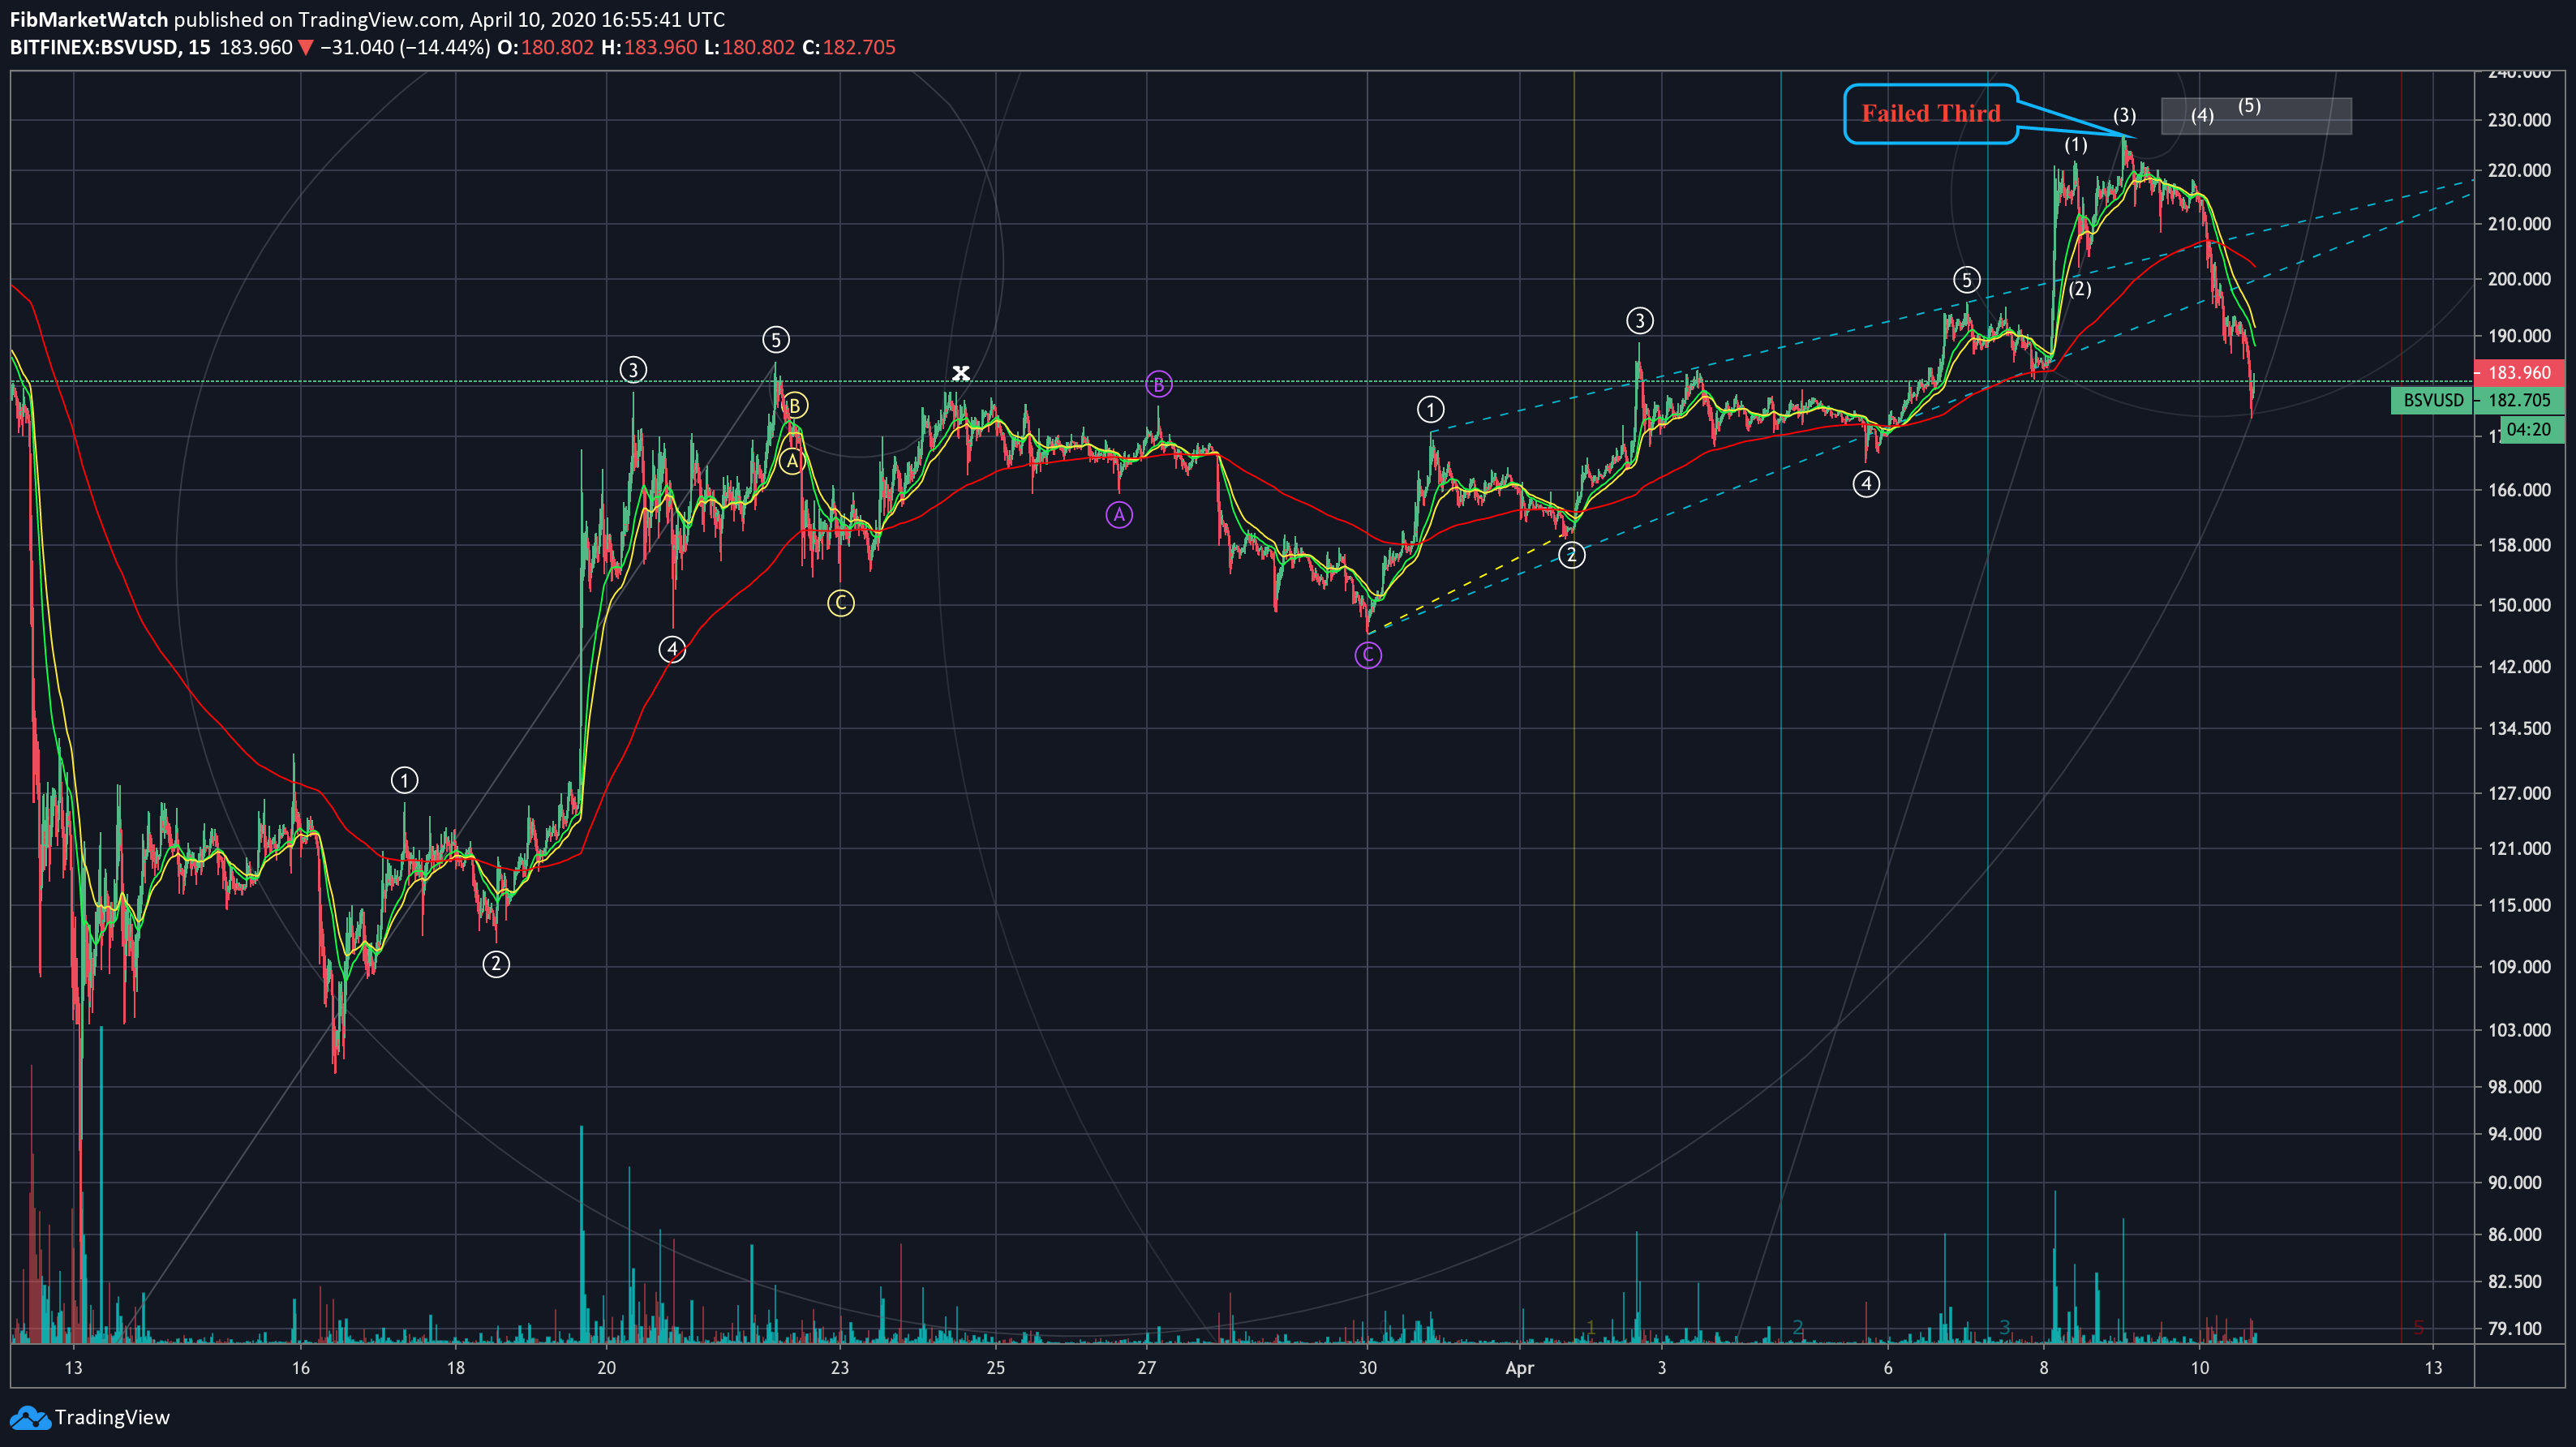Click the 10 date on time axis
Image resolution: width=2576 pixels, height=1447 pixels.
point(2200,1368)
